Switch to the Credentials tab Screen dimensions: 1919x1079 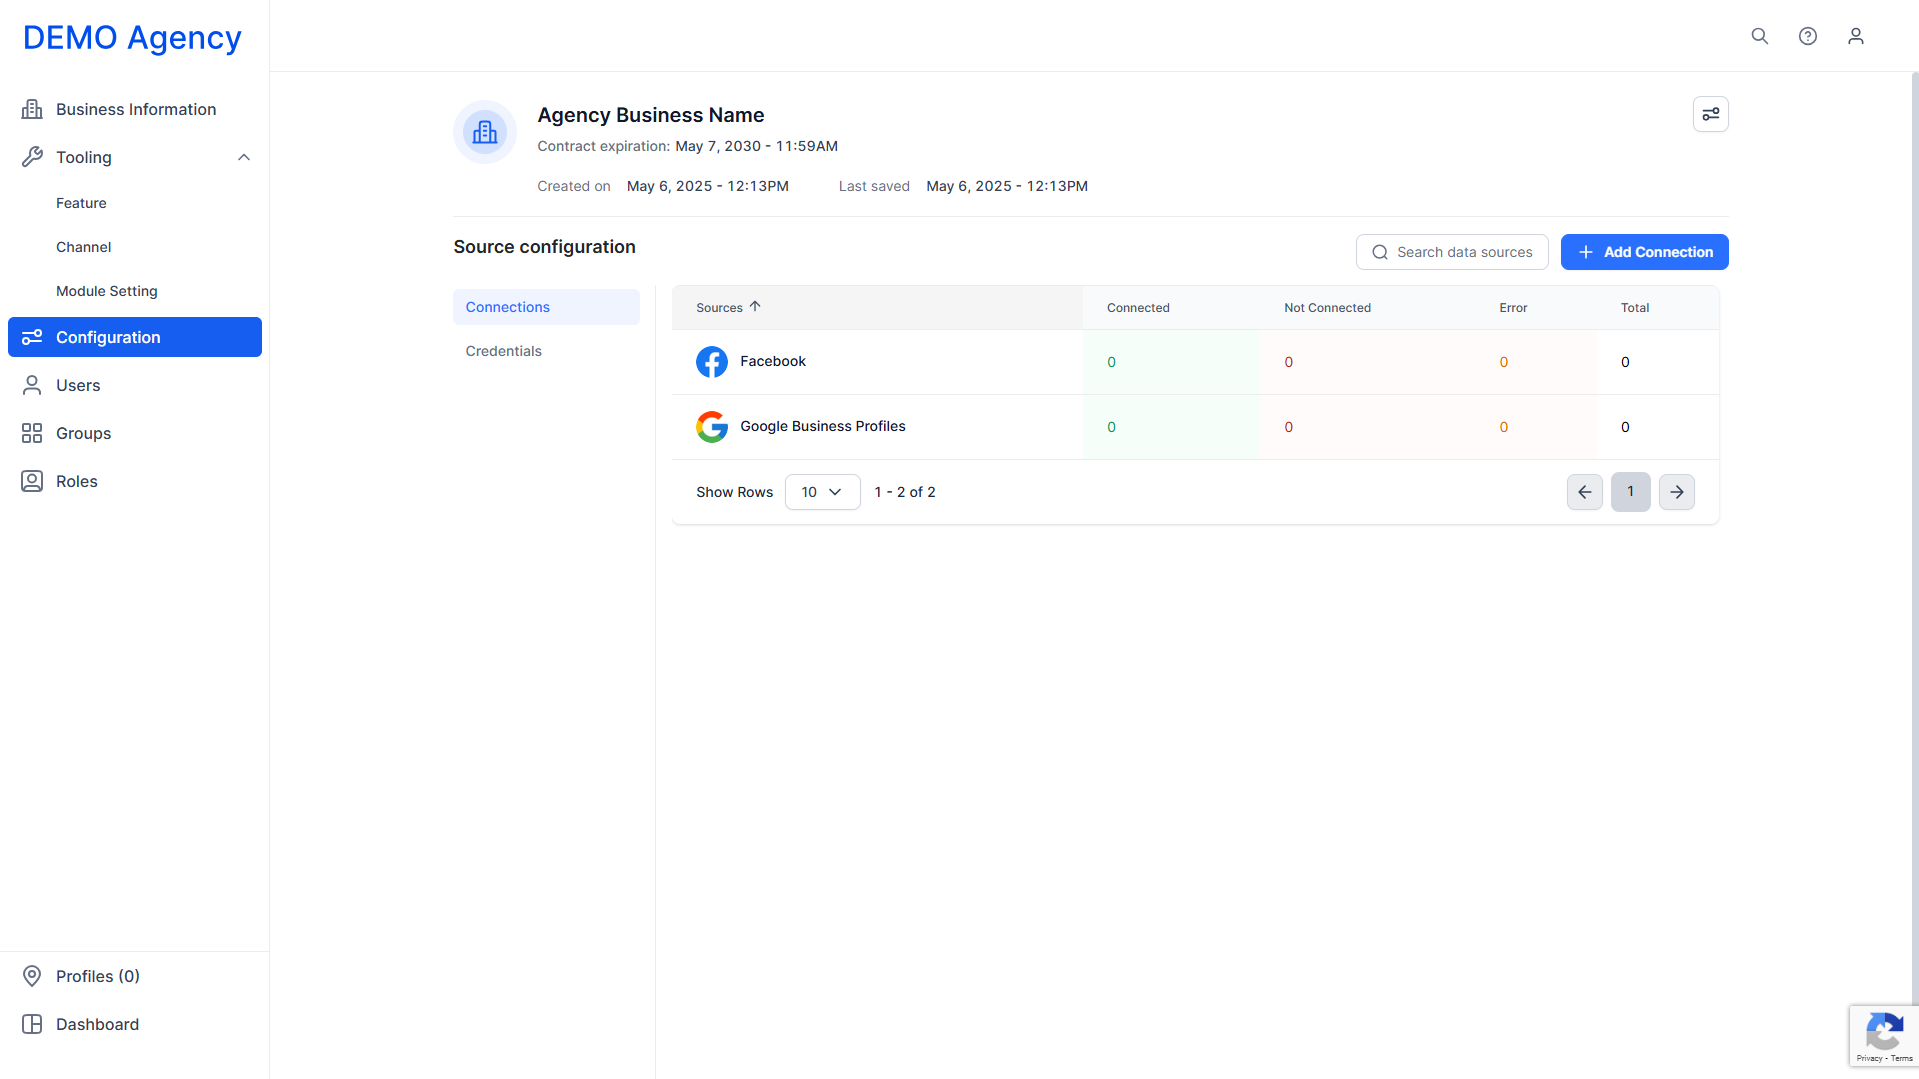546,351
